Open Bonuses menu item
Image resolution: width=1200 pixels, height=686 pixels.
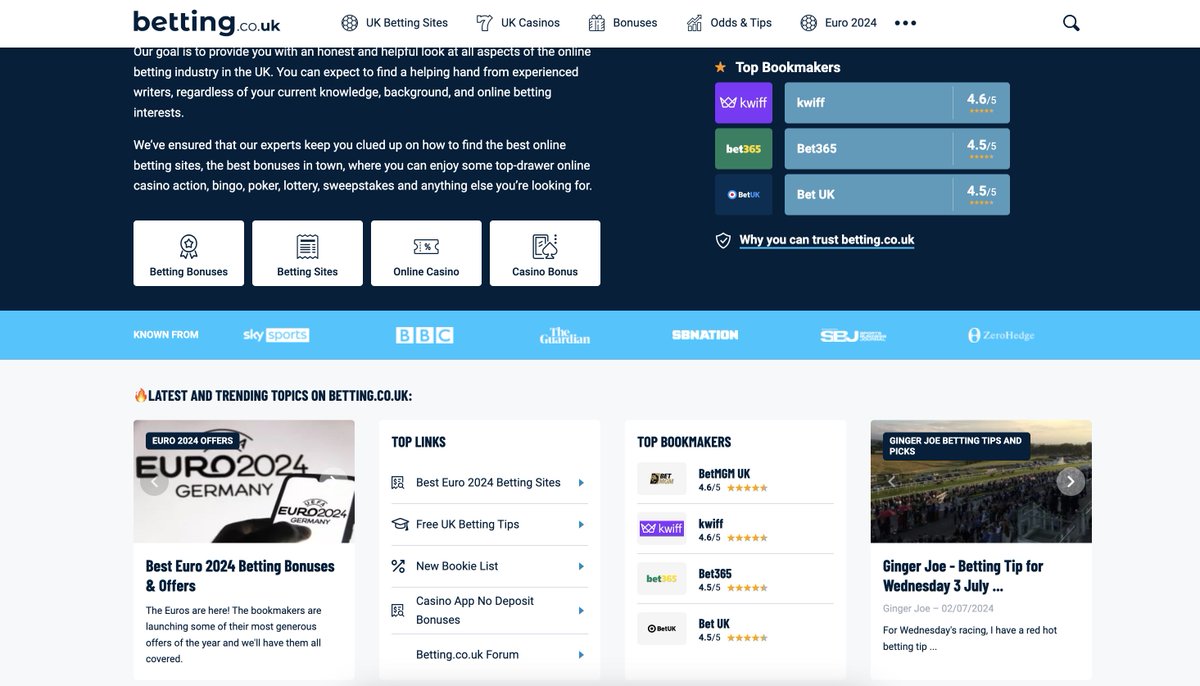[623, 23]
